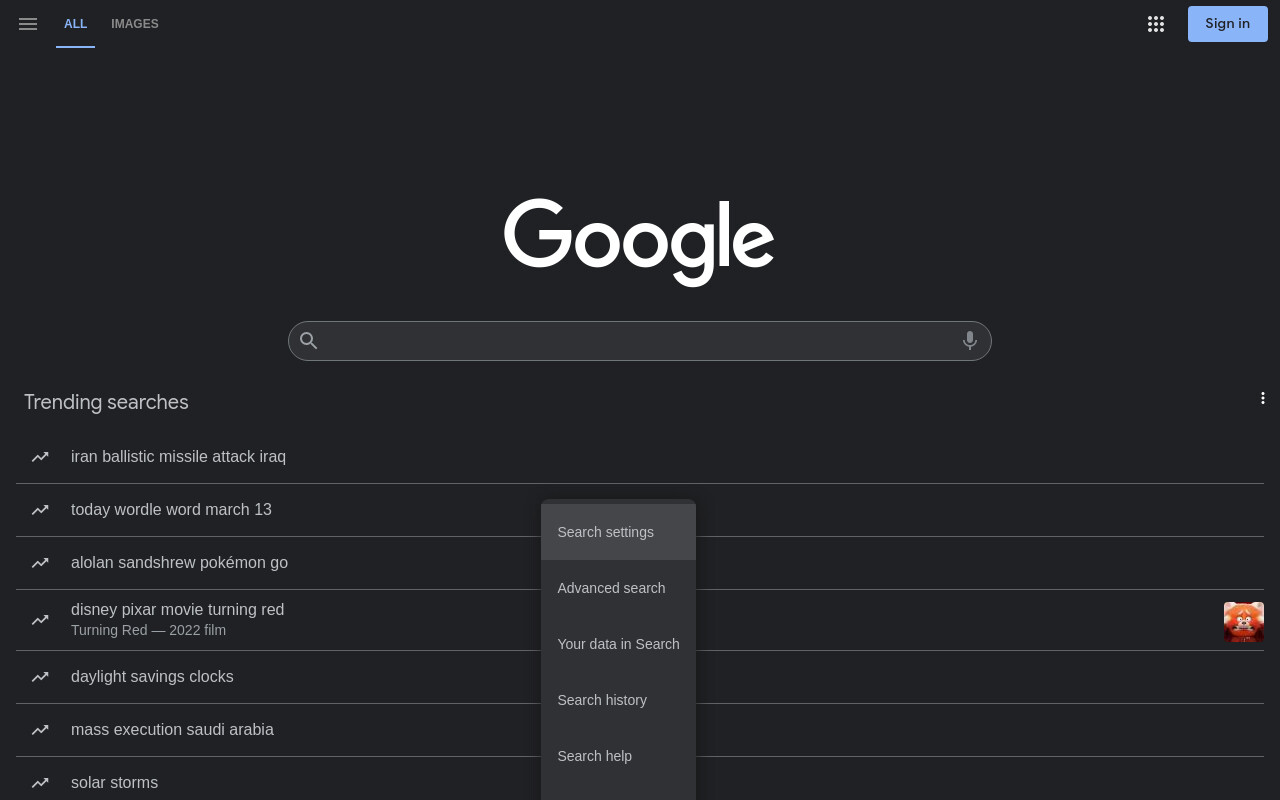Open Your data in Search
The height and width of the screenshot is (800, 1280).
tap(618, 644)
